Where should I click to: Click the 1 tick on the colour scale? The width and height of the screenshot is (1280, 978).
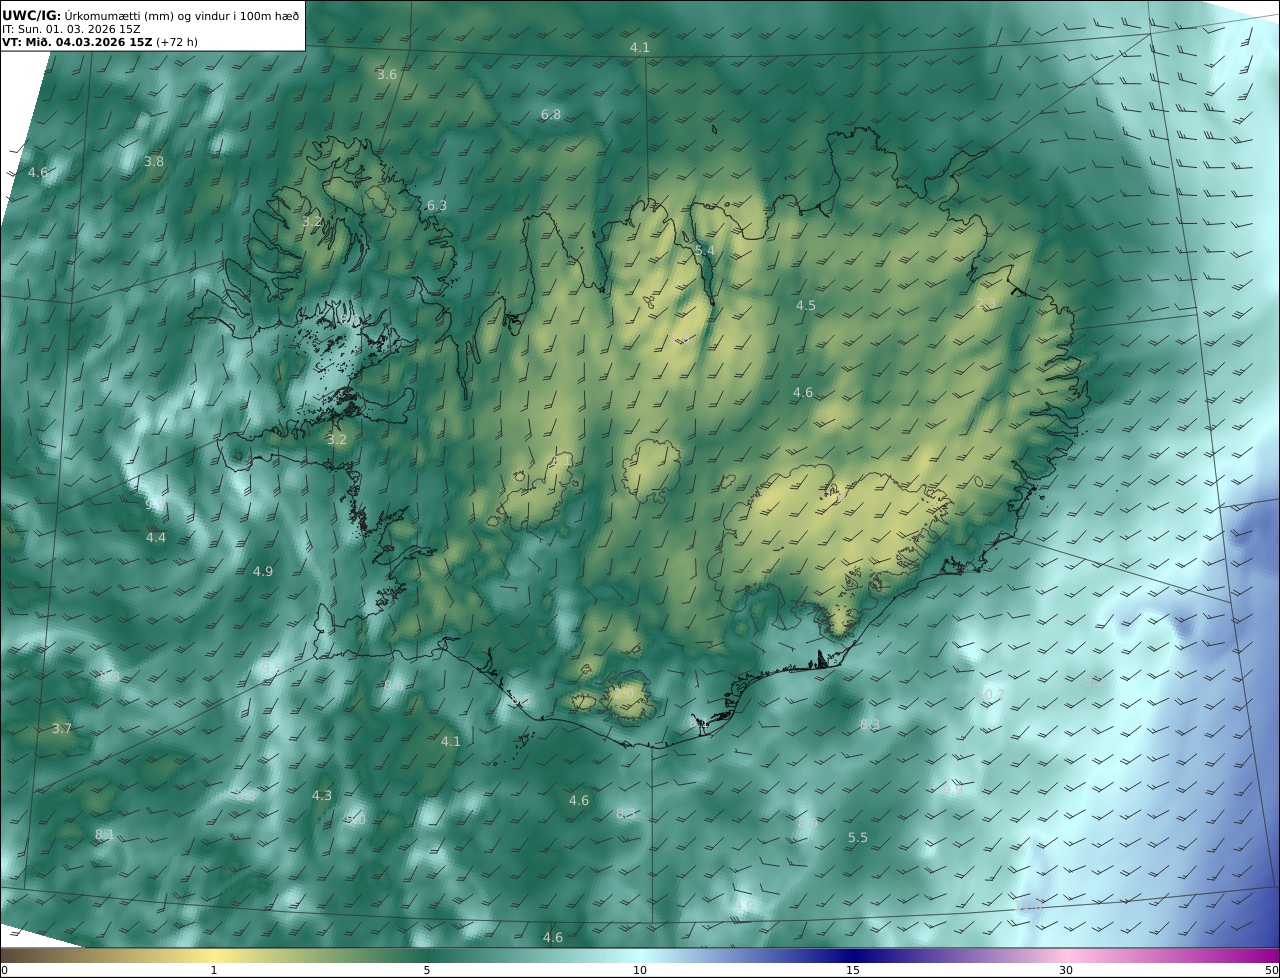point(214,971)
